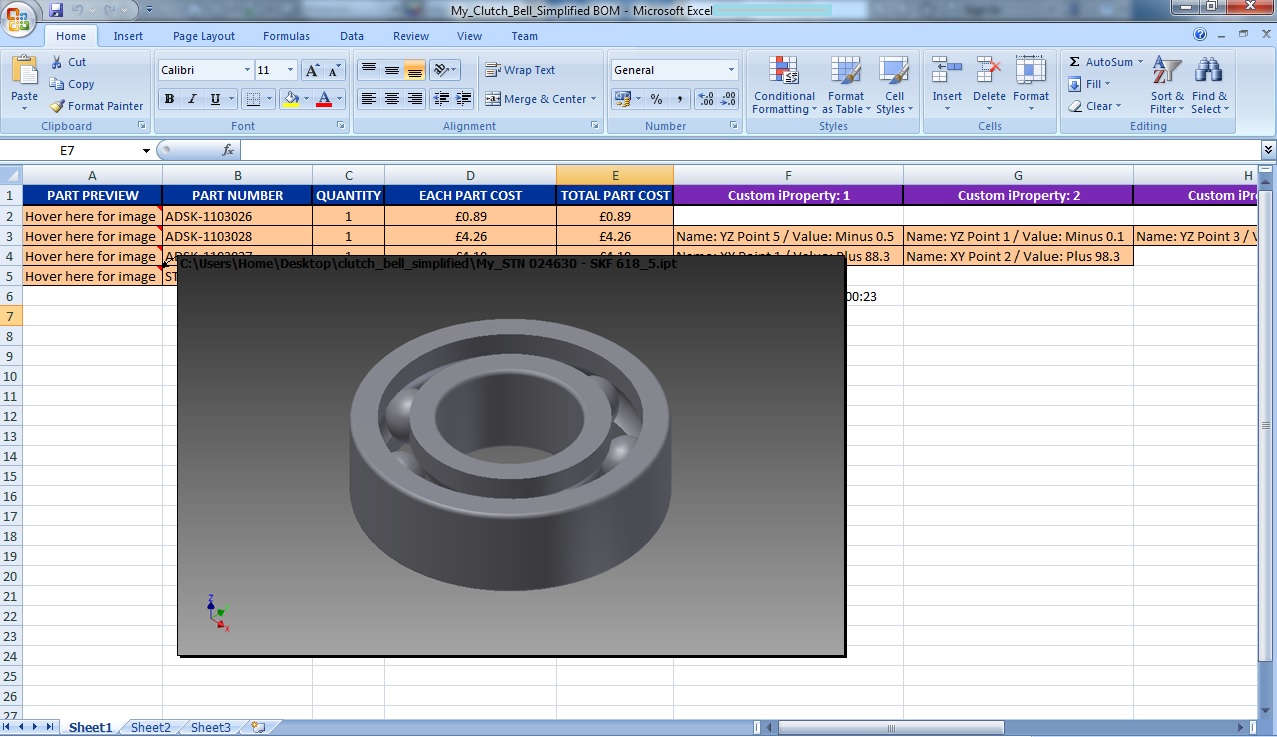This screenshot has width=1277, height=737.
Task: Center text horizontally
Action: (x=392, y=99)
